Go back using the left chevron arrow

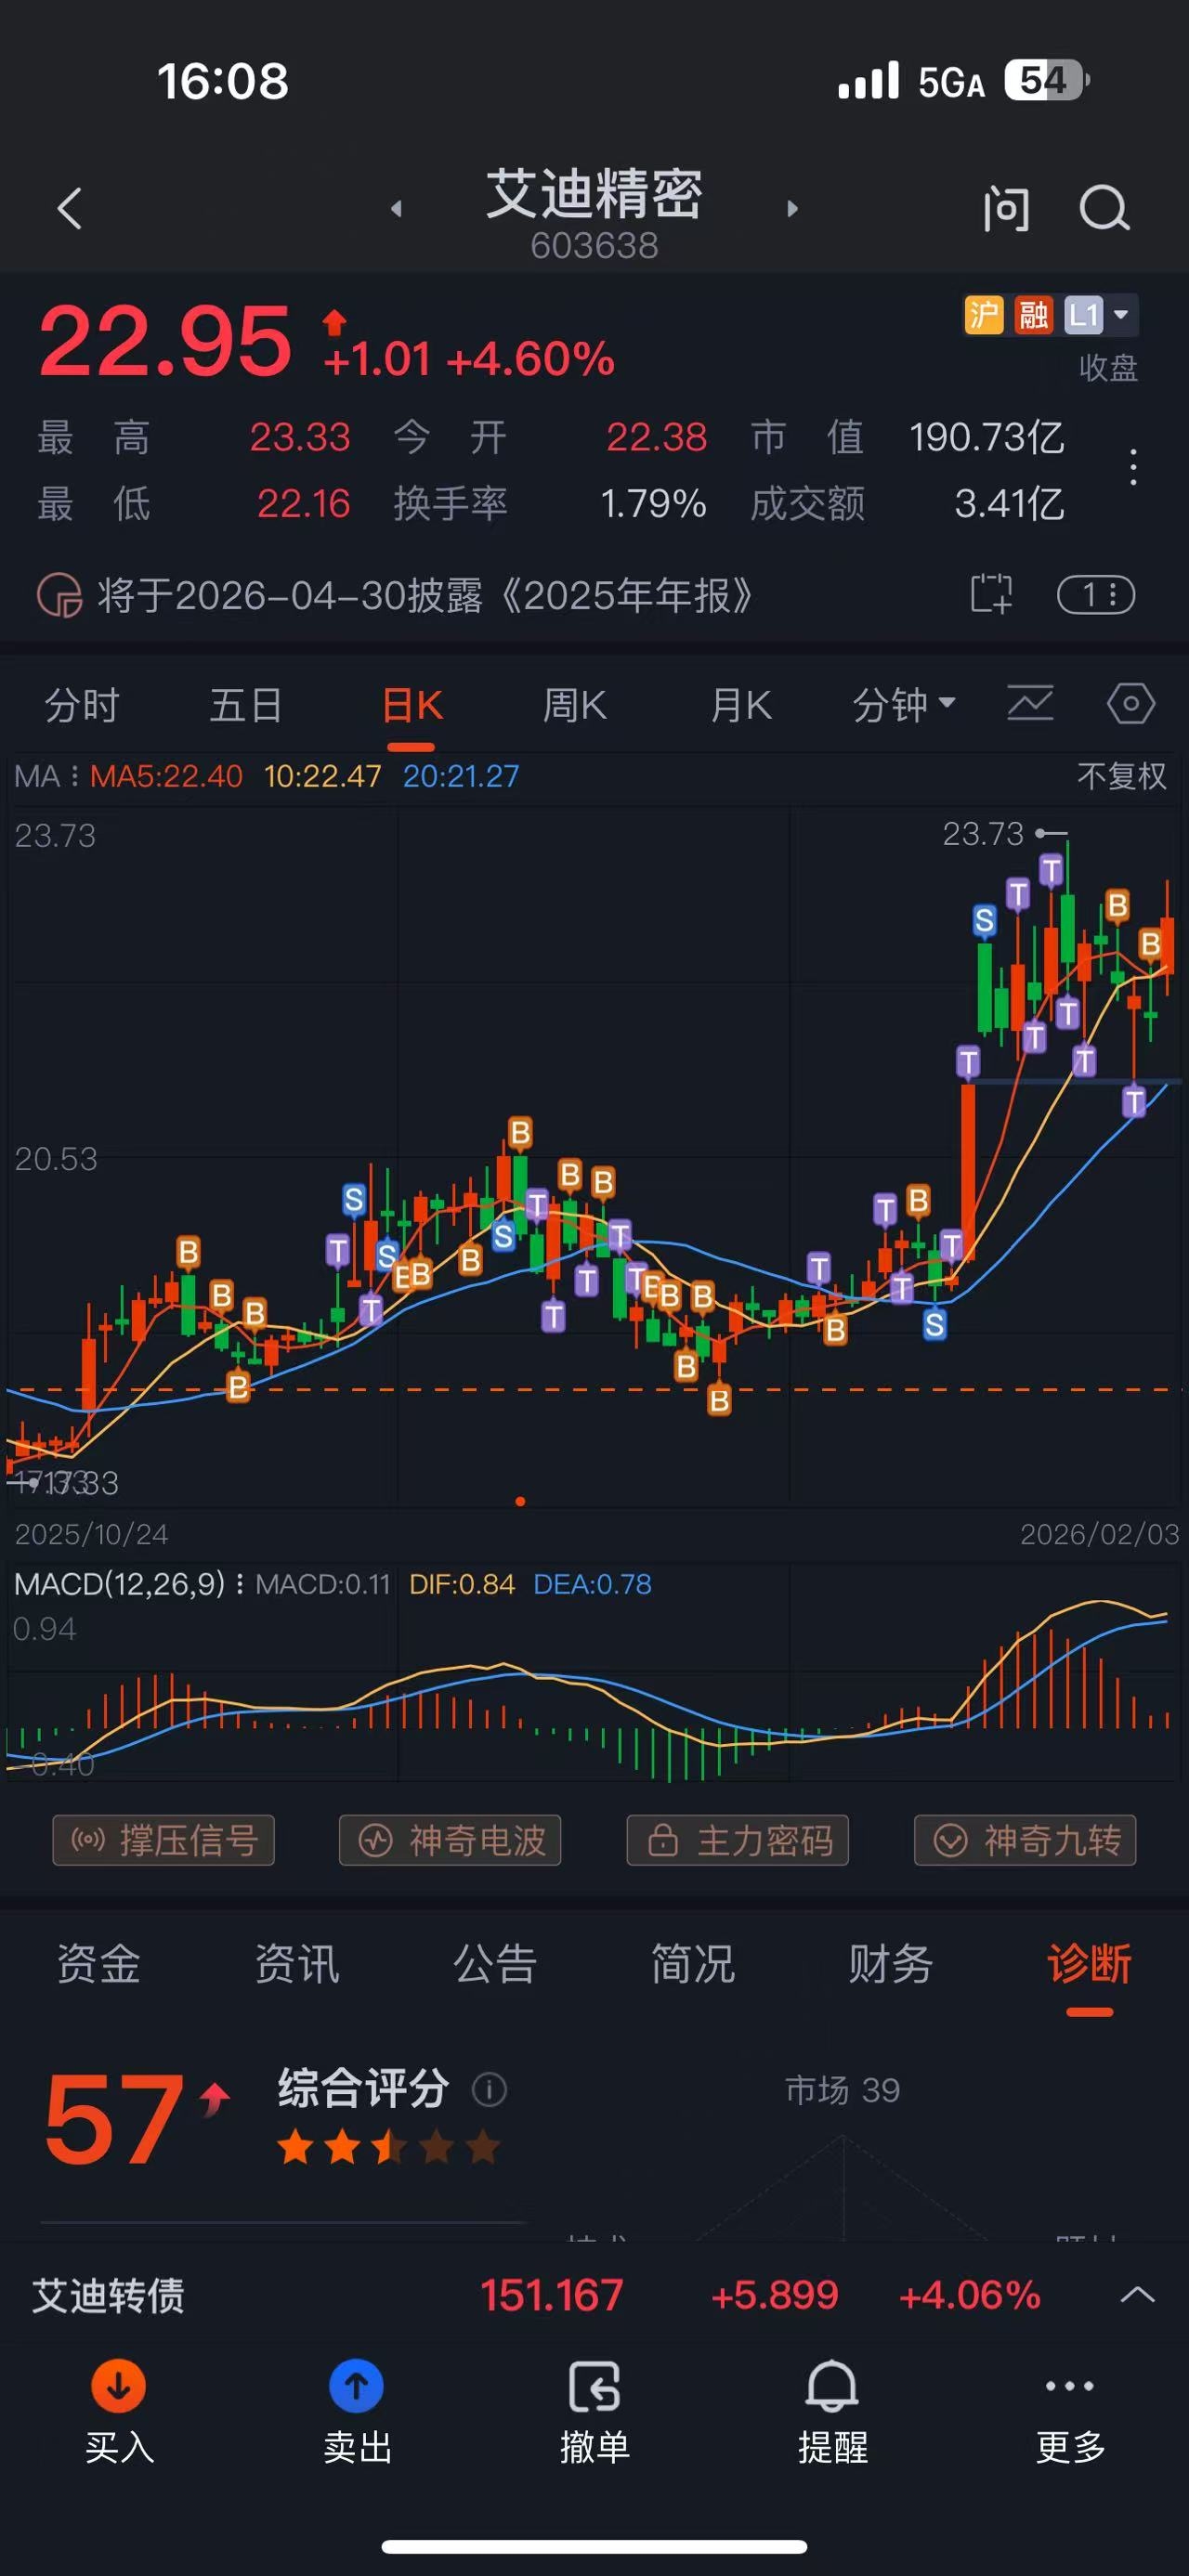(69, 208)
